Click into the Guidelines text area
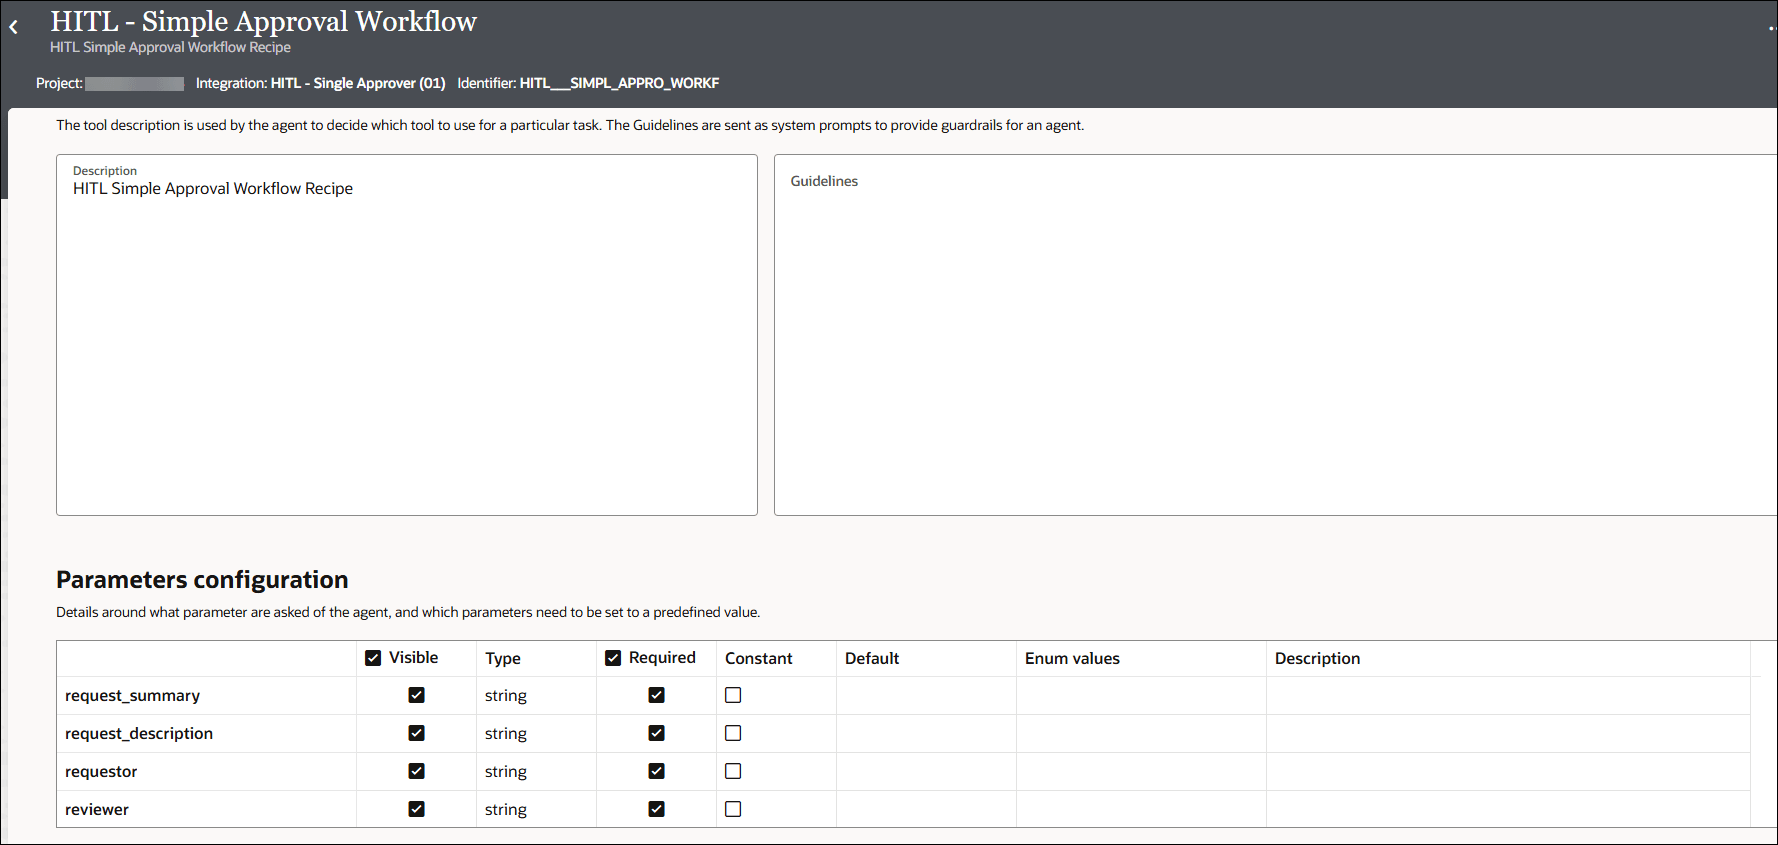Viewport: 1778px width, 845px height. pos(1275,335)
